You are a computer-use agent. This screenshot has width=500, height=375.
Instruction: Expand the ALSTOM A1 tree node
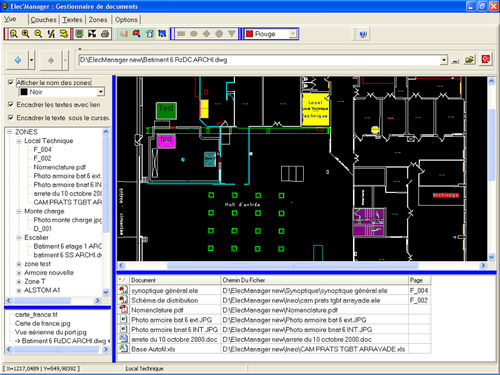[x=19, y=290]
